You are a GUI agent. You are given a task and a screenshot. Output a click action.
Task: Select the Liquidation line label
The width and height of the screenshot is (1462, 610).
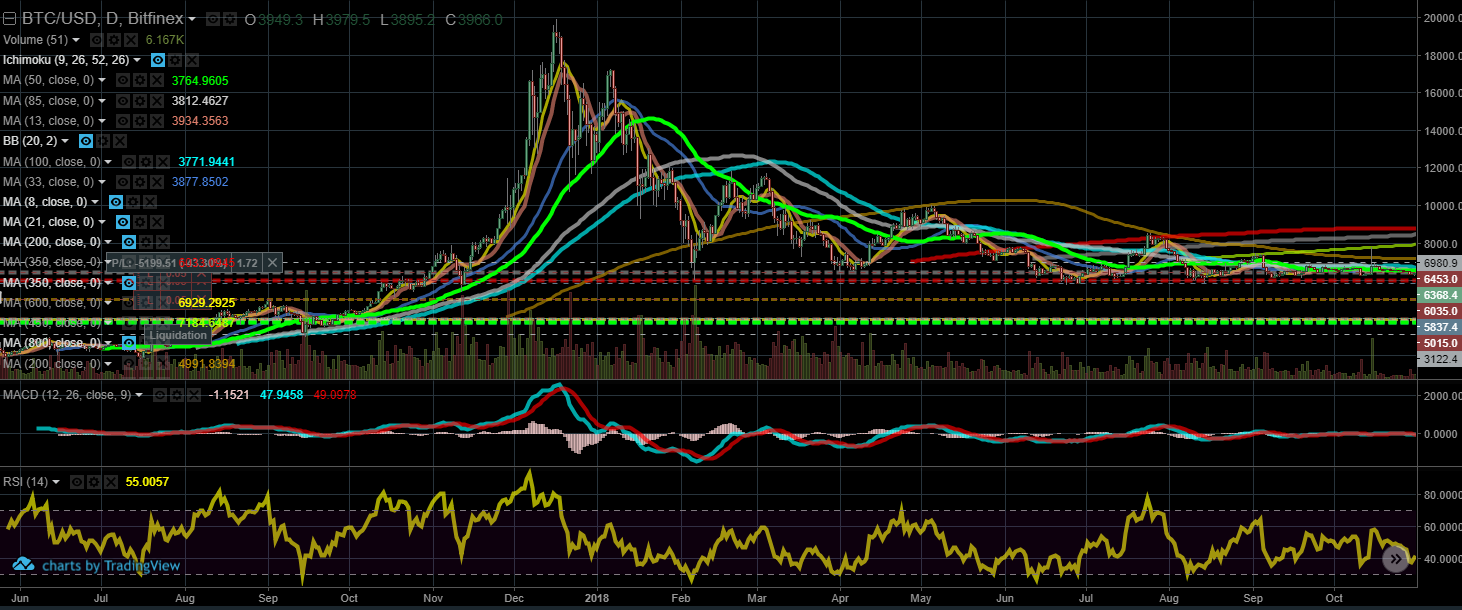coord(177,336)
